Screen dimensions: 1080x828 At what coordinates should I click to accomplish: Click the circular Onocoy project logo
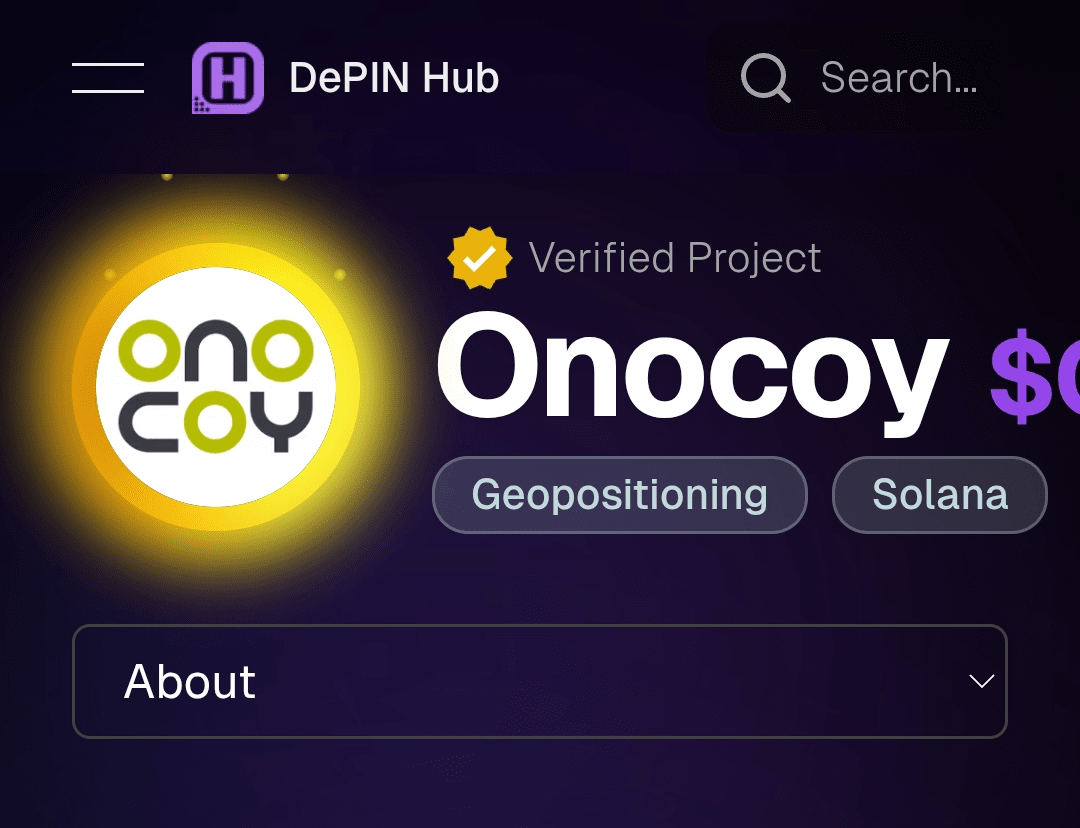pos(216,386)
